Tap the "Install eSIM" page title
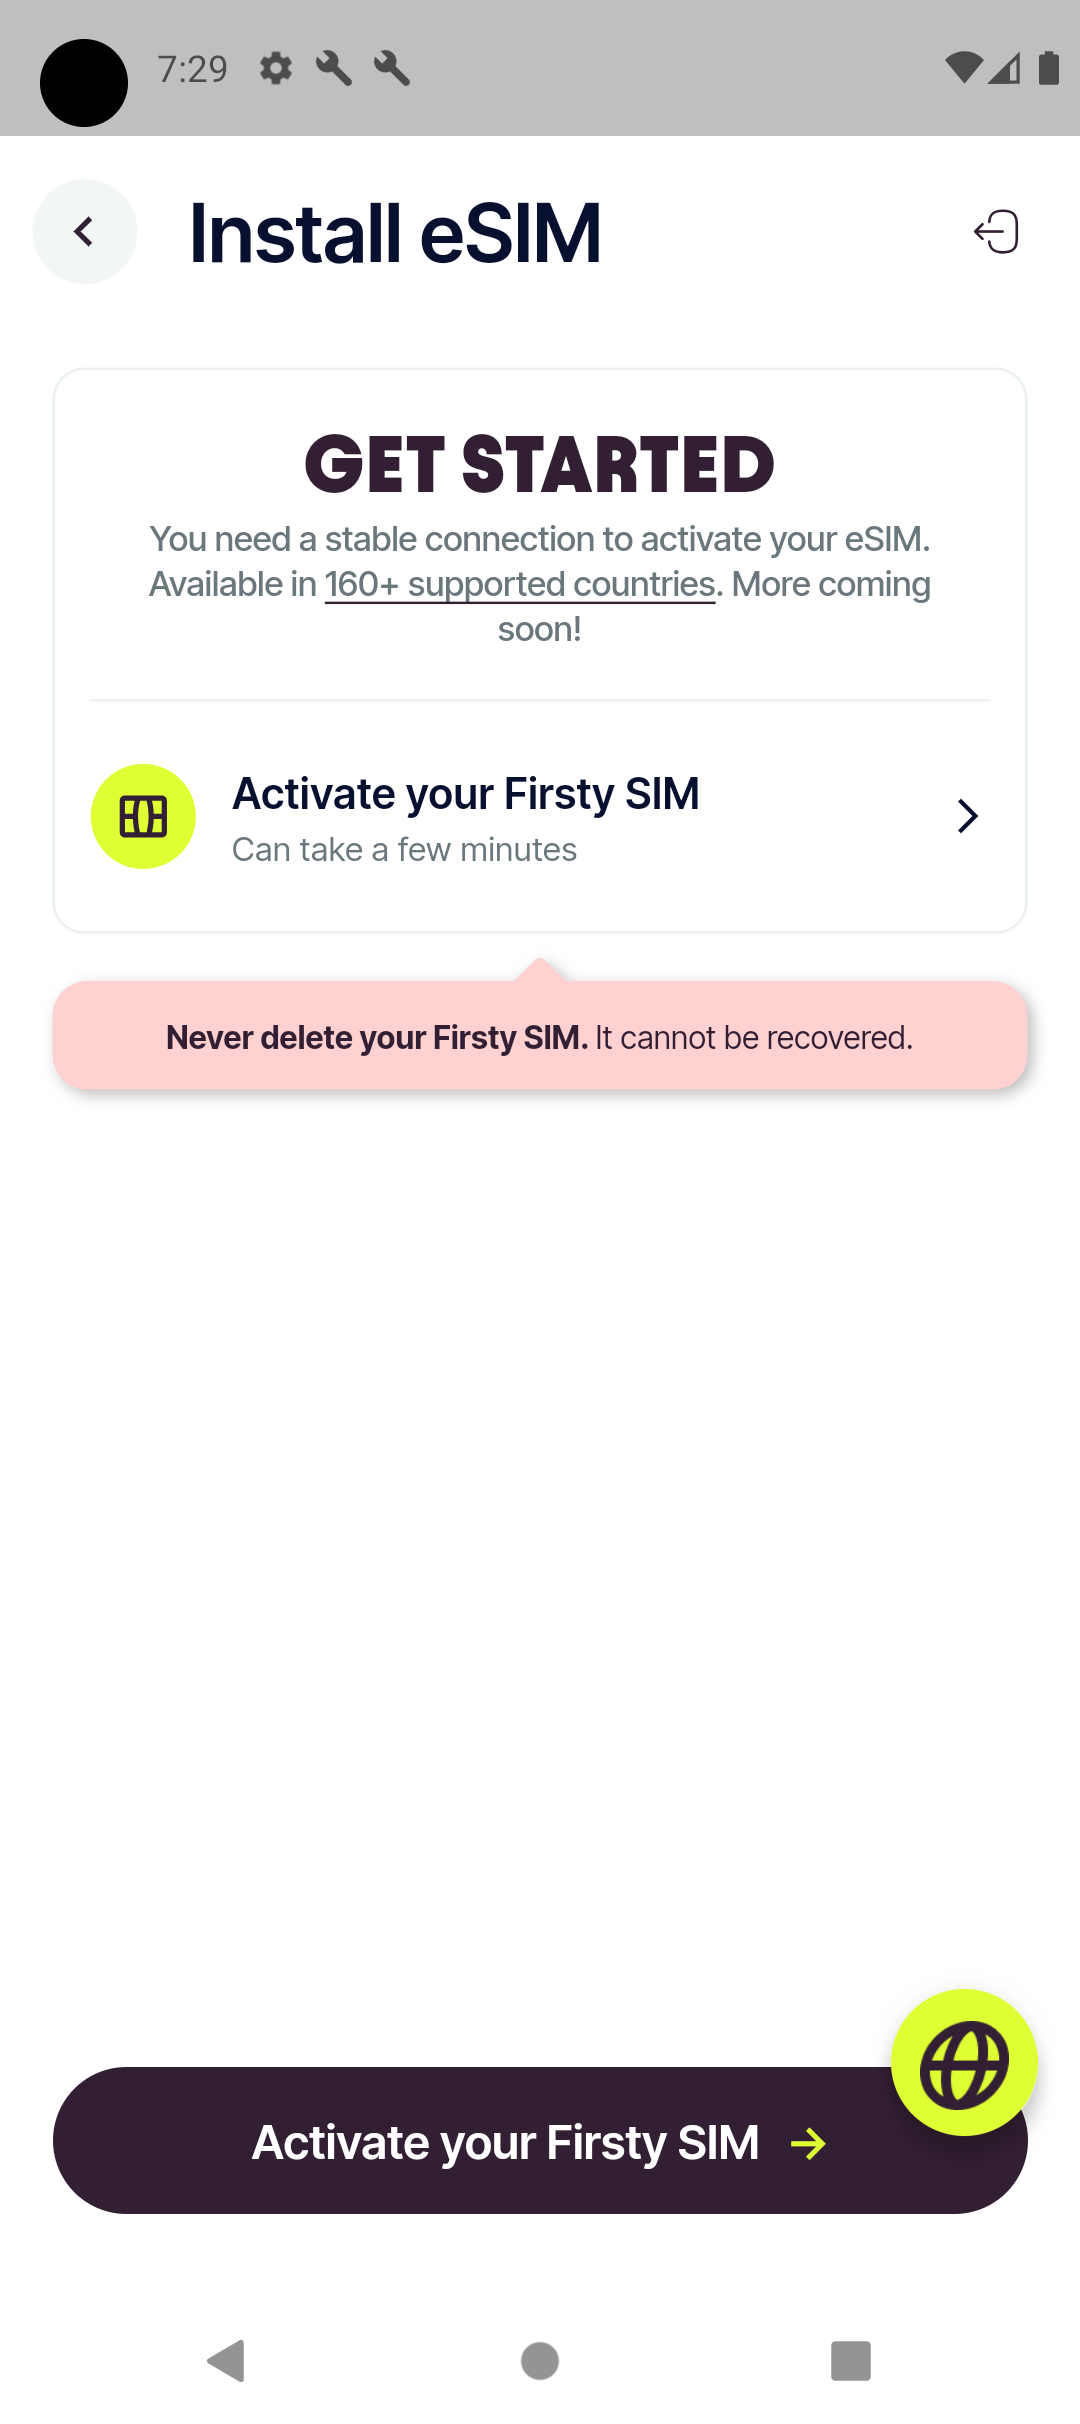The image size is (1080, 2424). (x=395, y=233)
